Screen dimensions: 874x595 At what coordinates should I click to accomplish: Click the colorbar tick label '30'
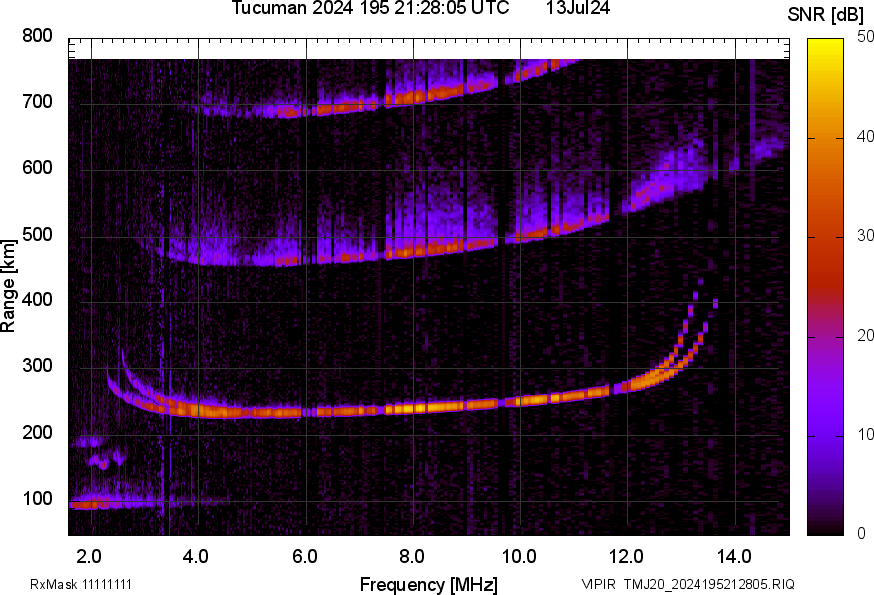(x=865, y=235)
